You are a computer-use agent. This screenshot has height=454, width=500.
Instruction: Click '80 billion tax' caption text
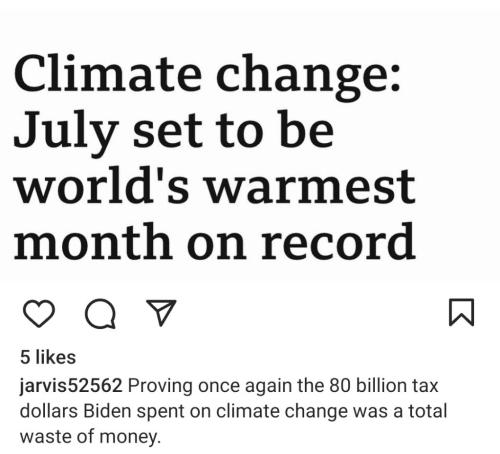pos(384,385)
